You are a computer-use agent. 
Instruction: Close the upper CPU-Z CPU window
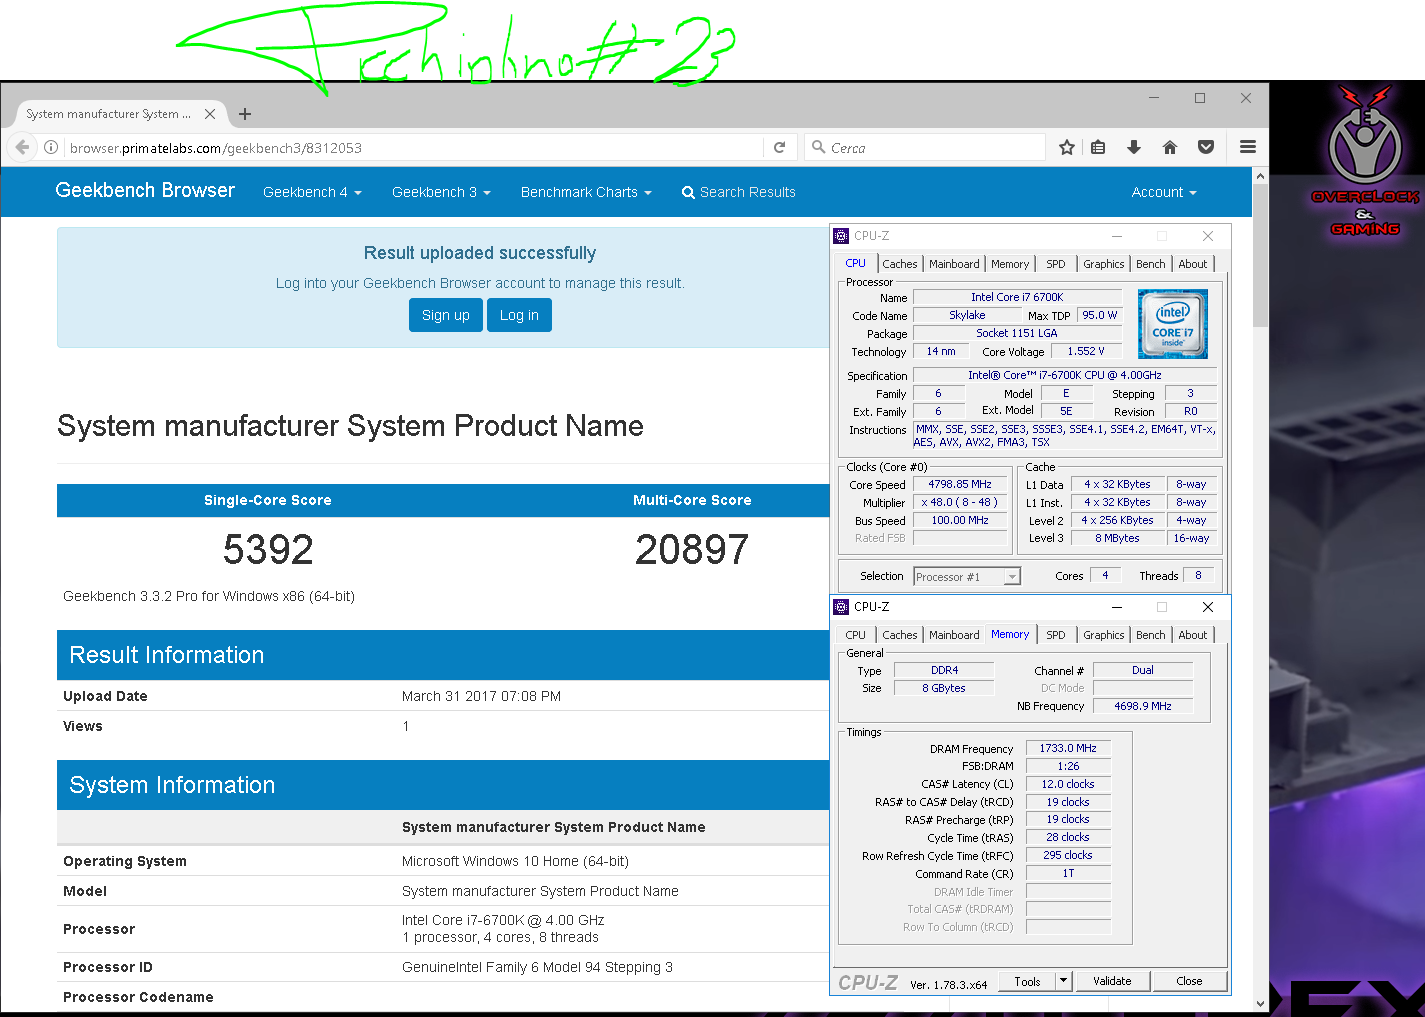[1208, 236]
